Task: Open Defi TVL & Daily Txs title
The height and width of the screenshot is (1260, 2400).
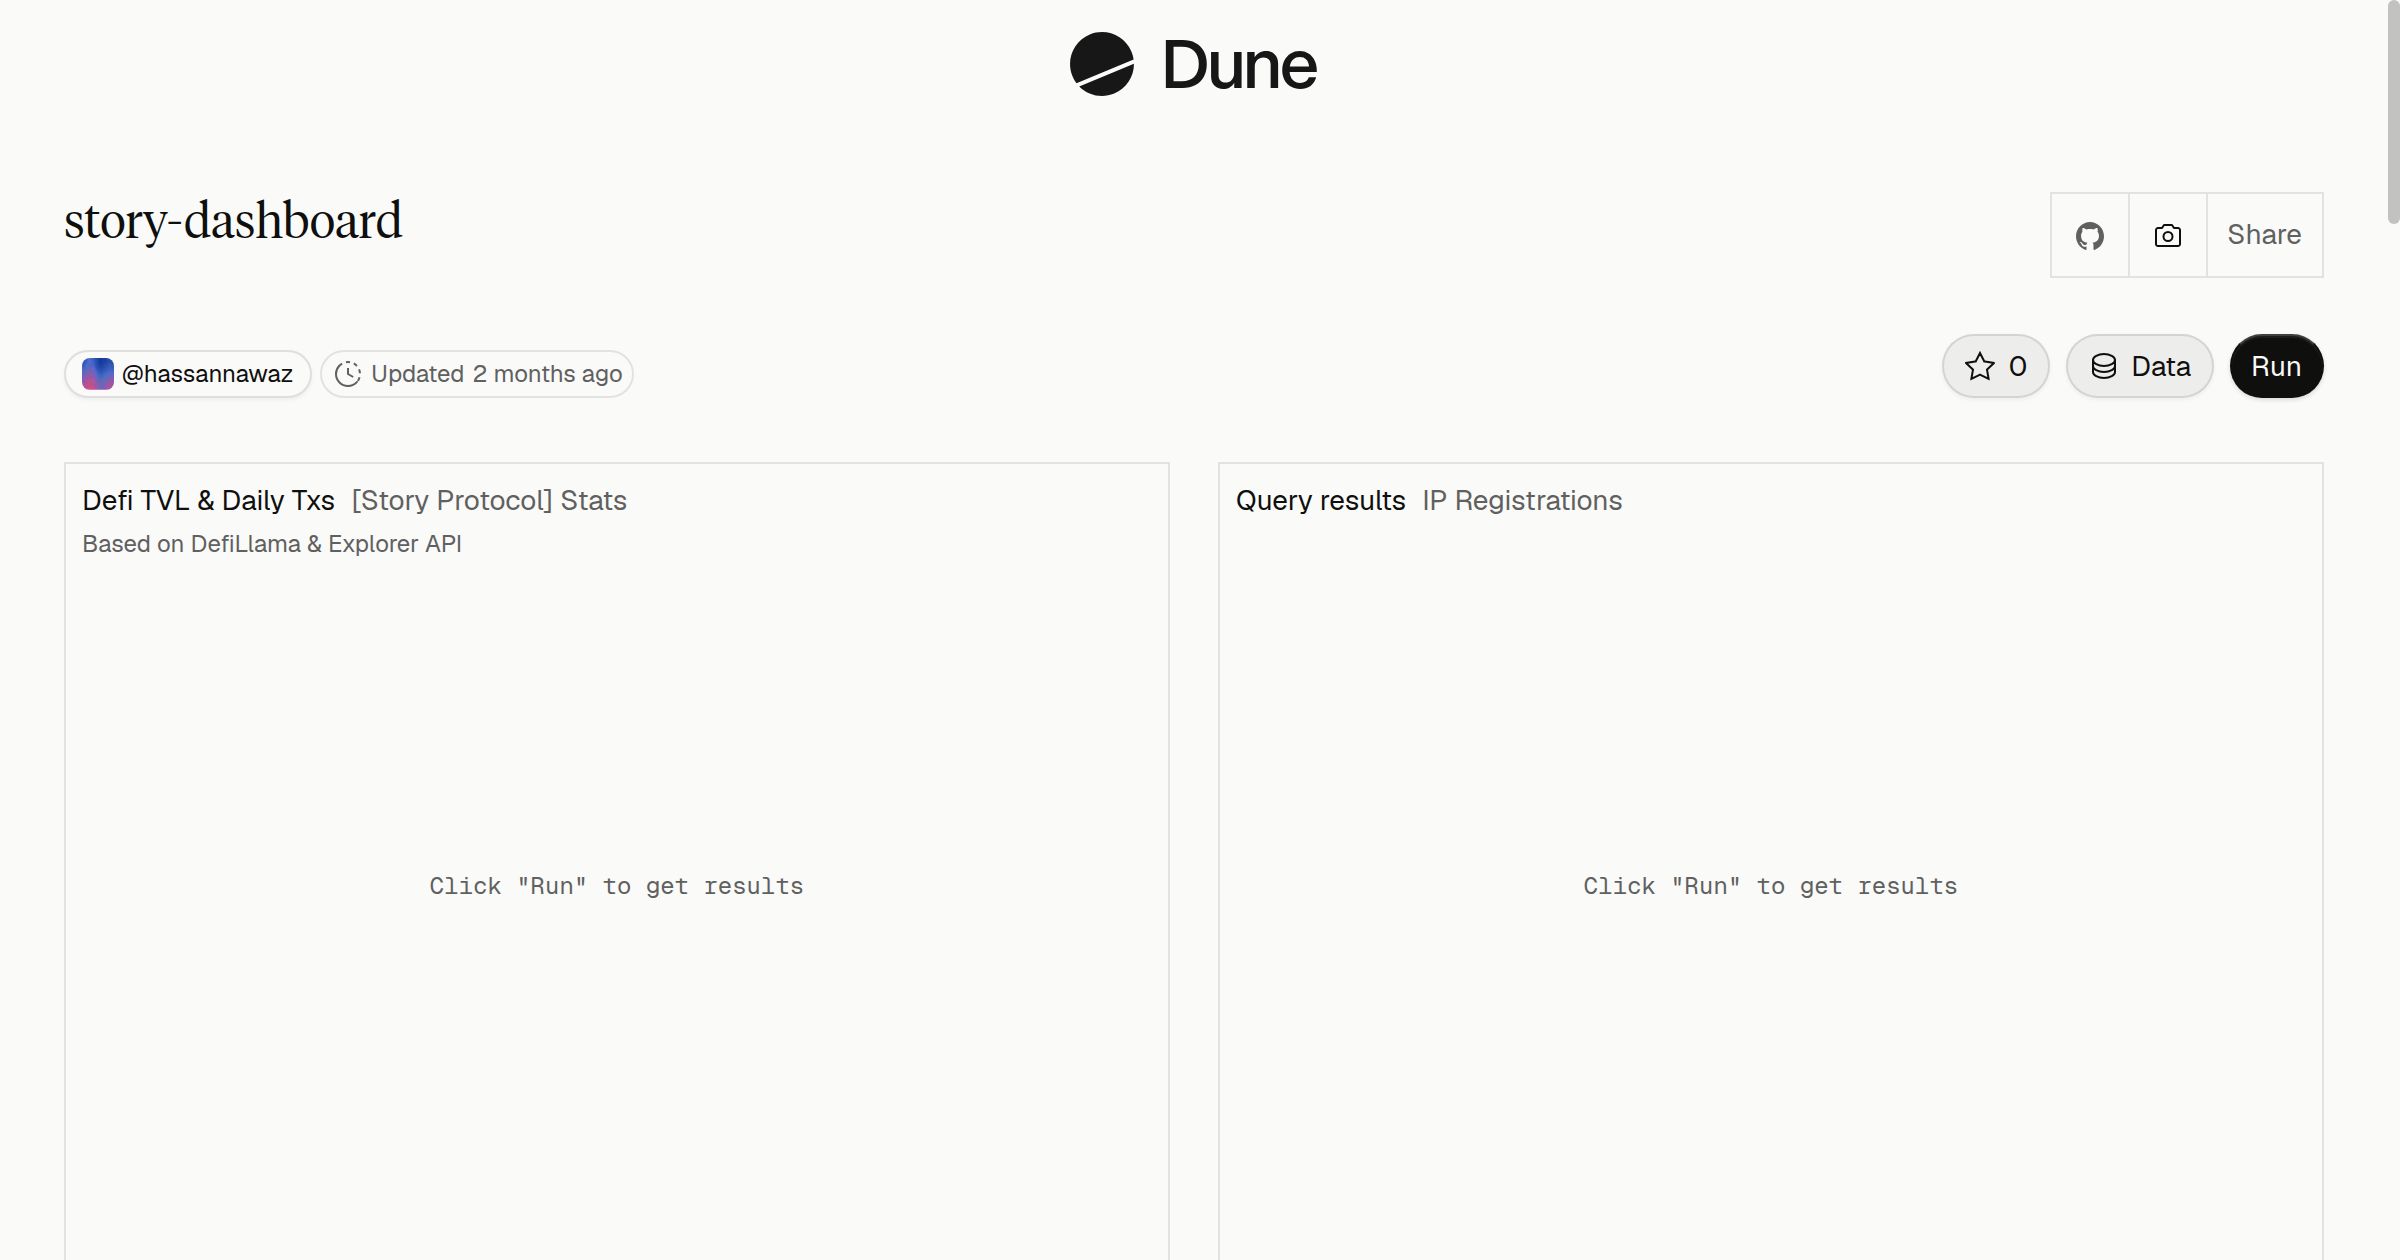Action: pyautogui.click(x=208, y=500)
